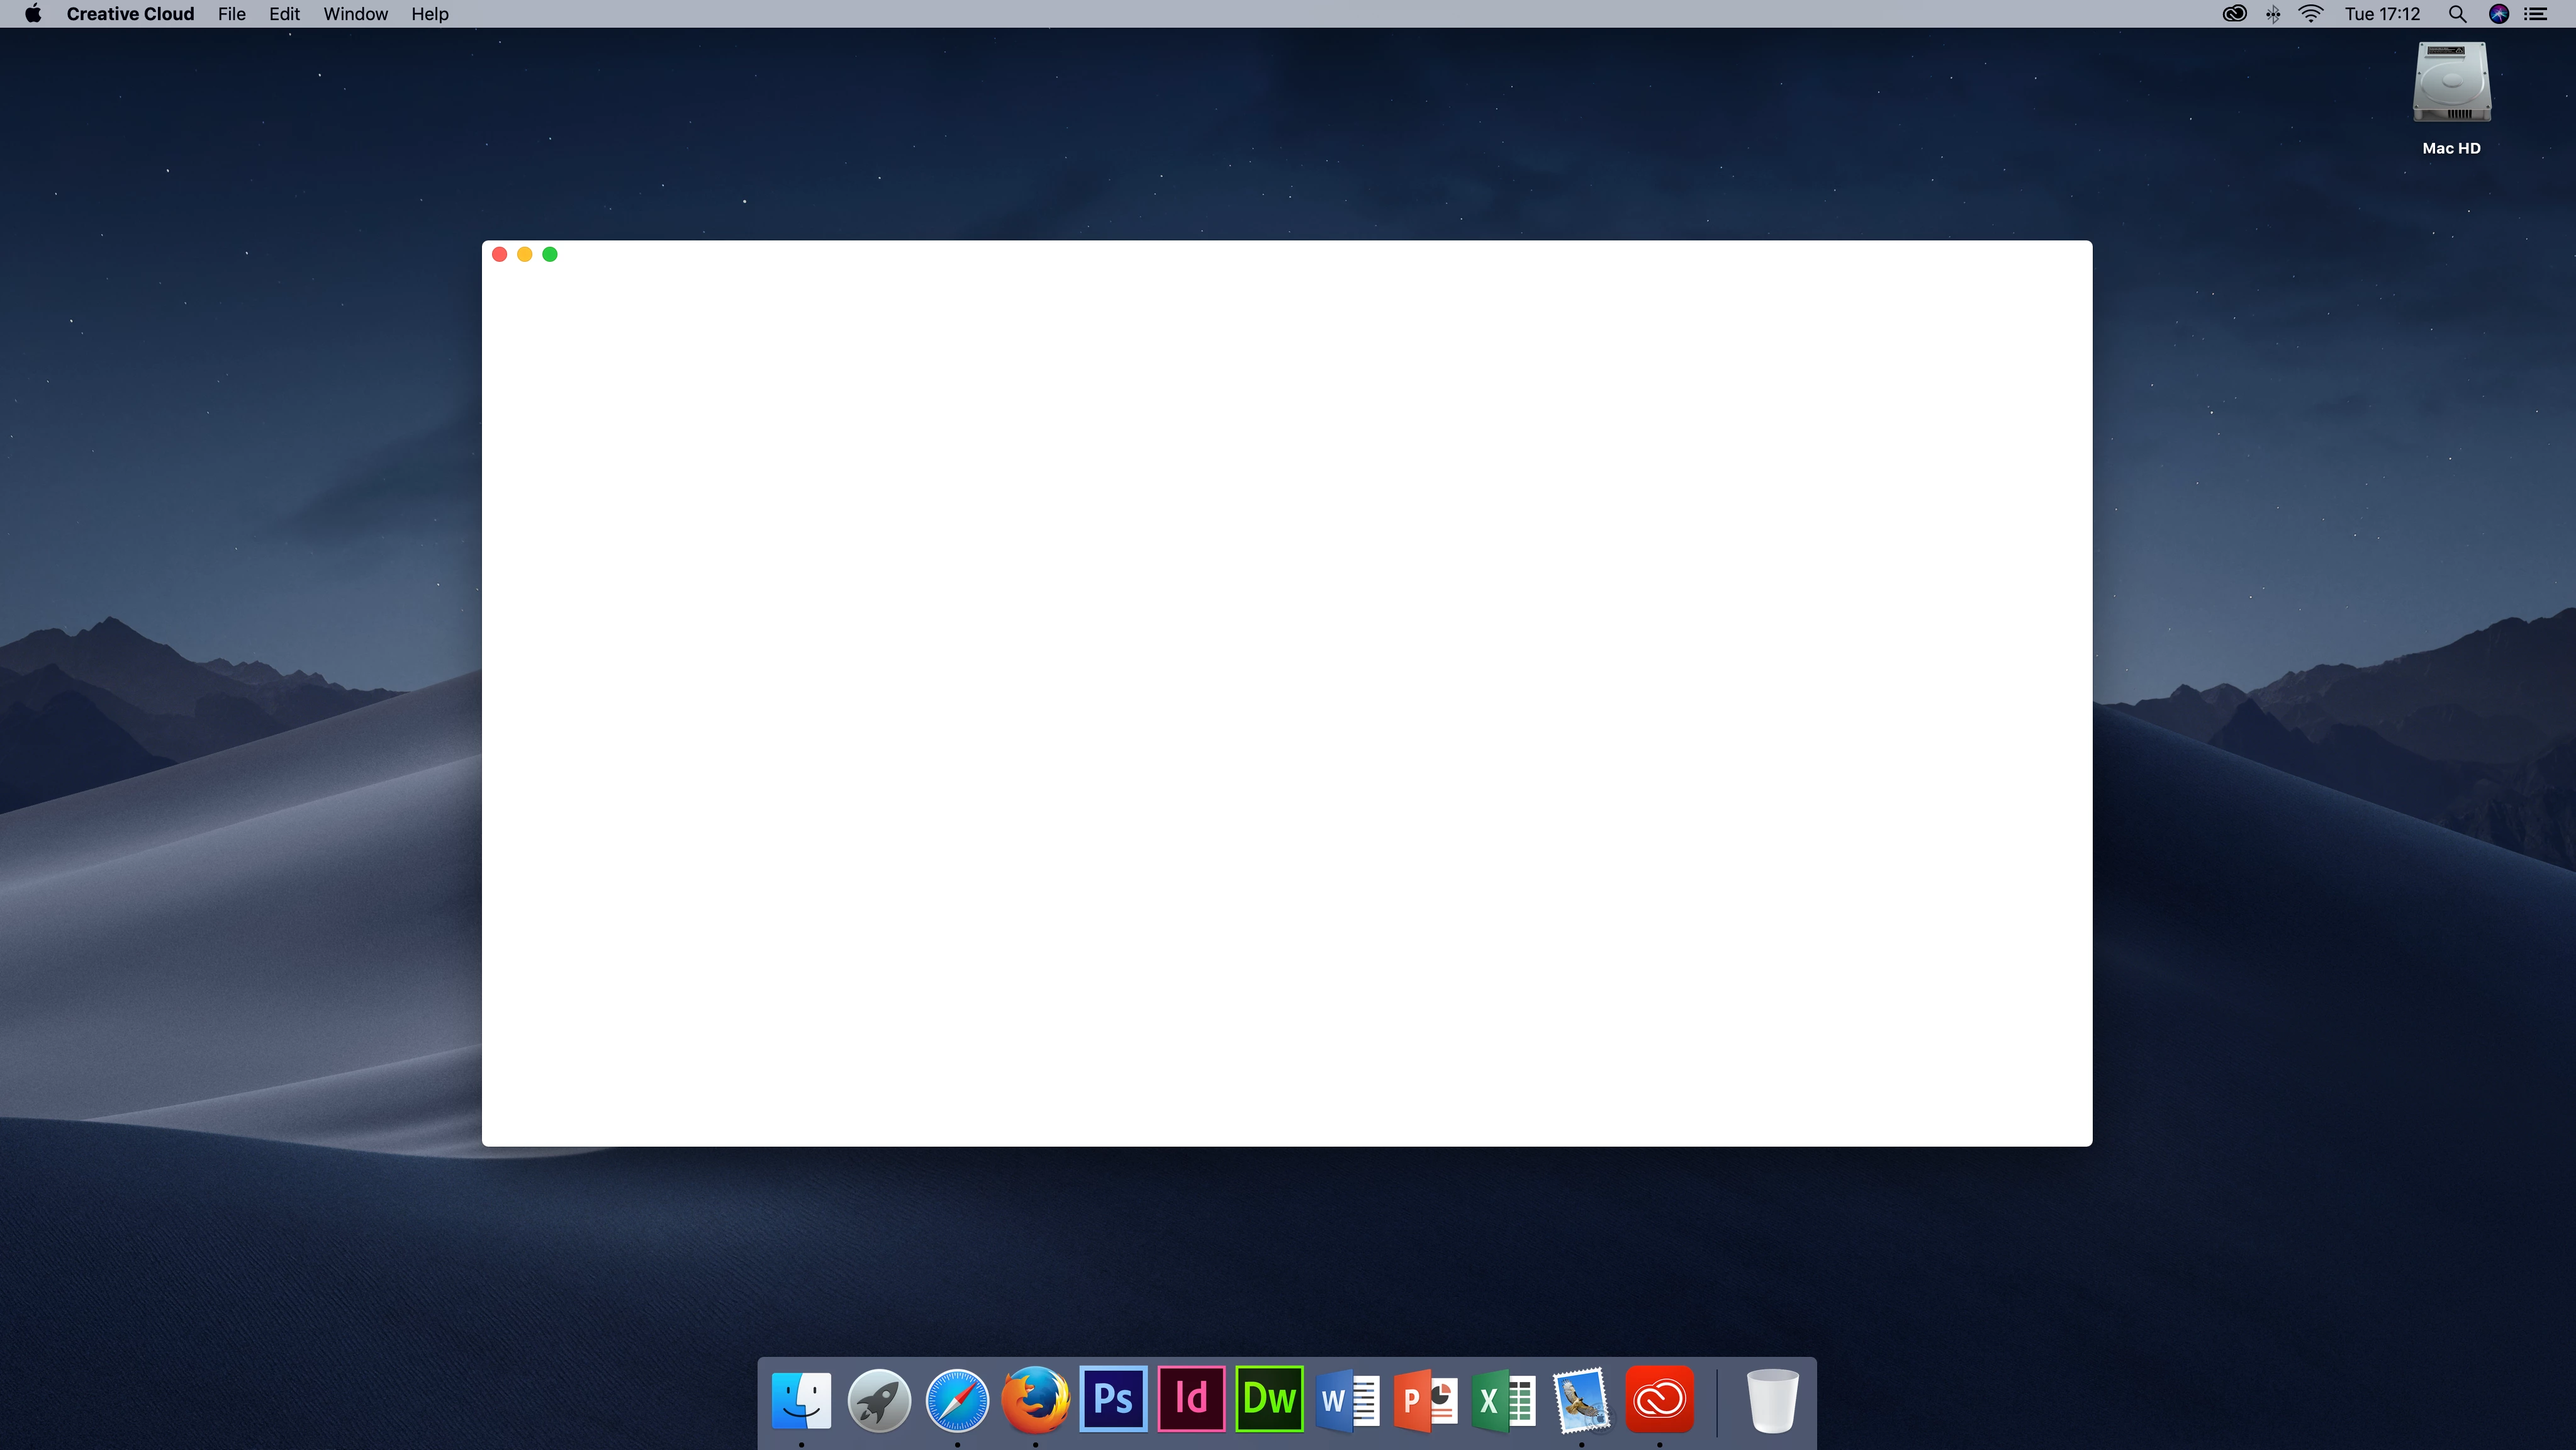This screenshot has width=2576, height=1450.
Task: Select the Mac HD desktop drive
Action: [2451, 84]
